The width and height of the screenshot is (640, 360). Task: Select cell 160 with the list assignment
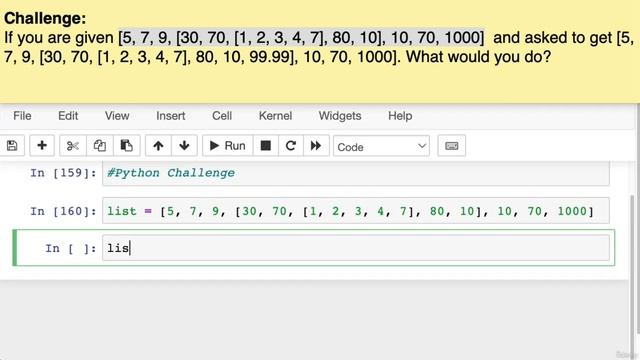pyautogui.click(x=356, y=211)
